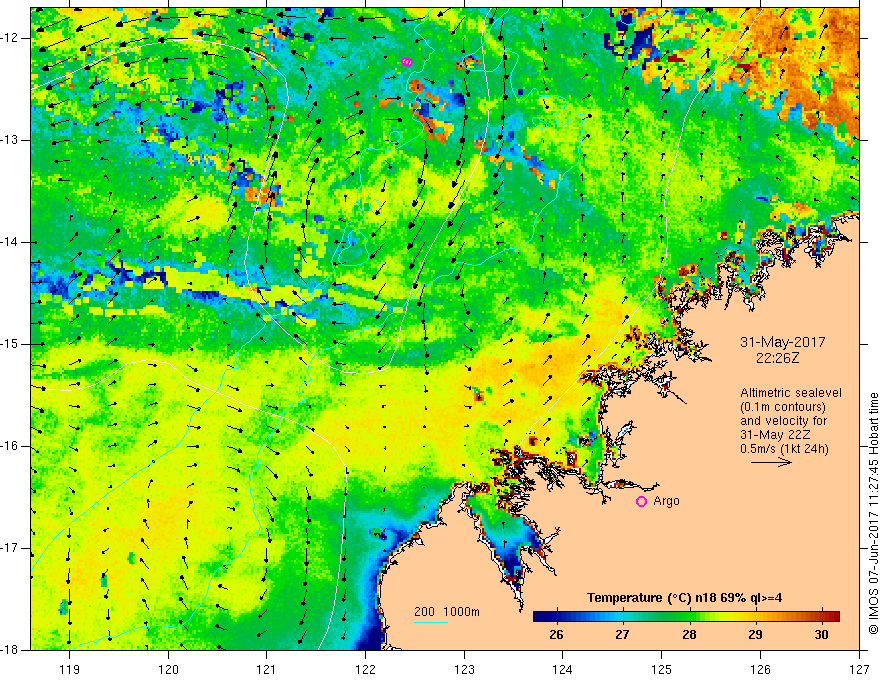
Task: Click longitude axis label '122'
Action: click(x=365, y=669)
